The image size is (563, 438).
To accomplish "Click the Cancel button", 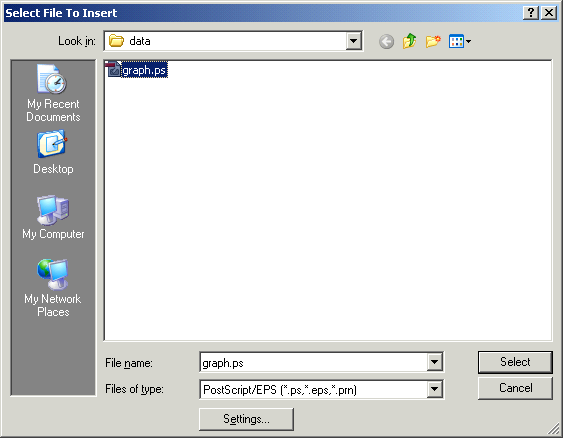I will click(515, 388).
